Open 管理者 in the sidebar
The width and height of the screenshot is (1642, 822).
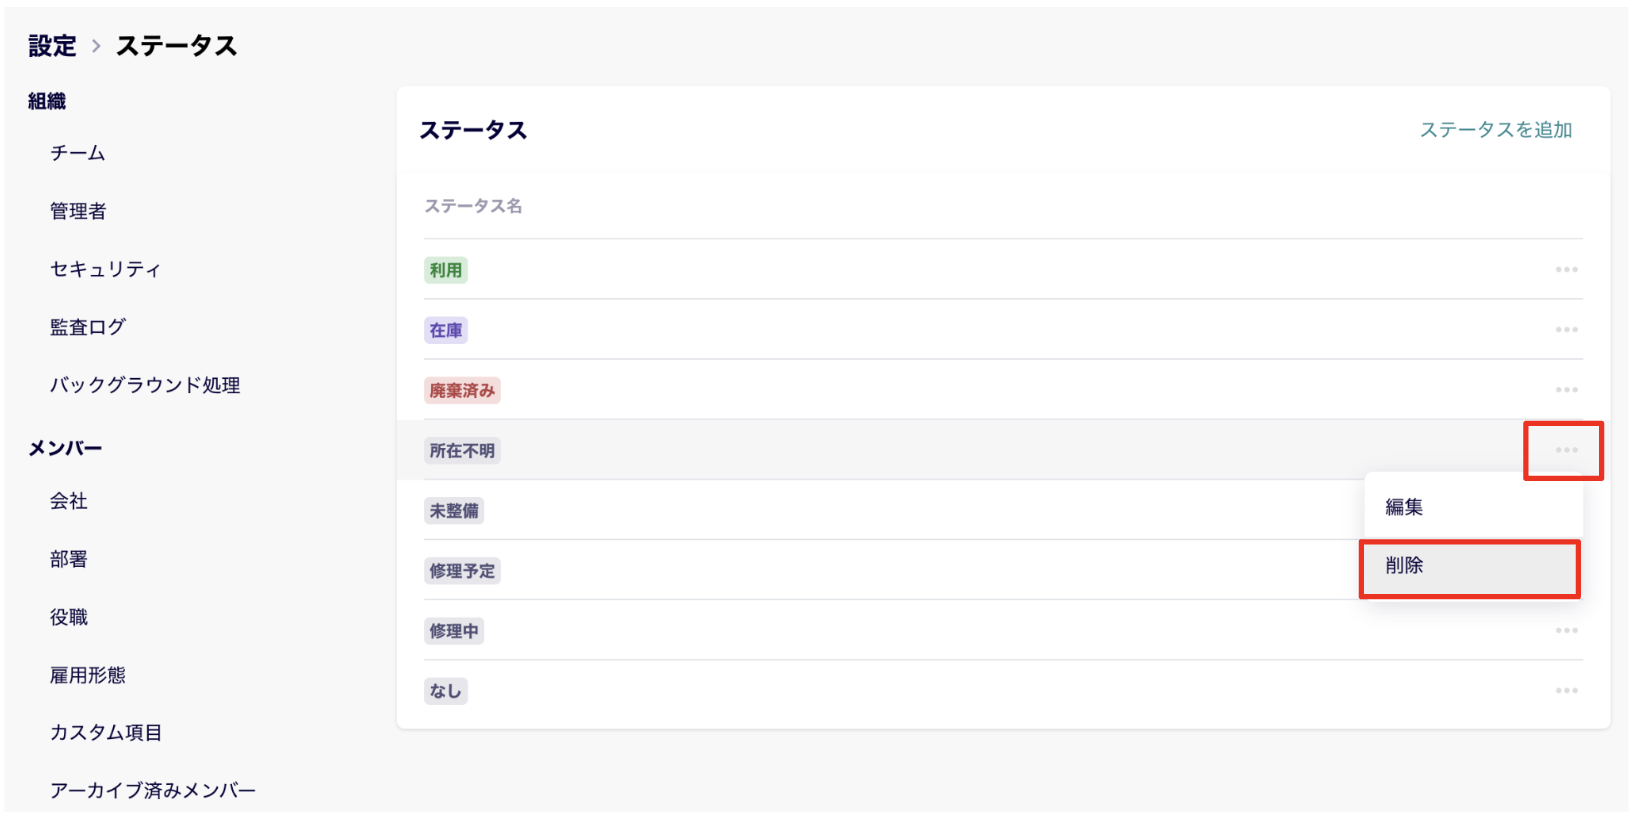78,211
